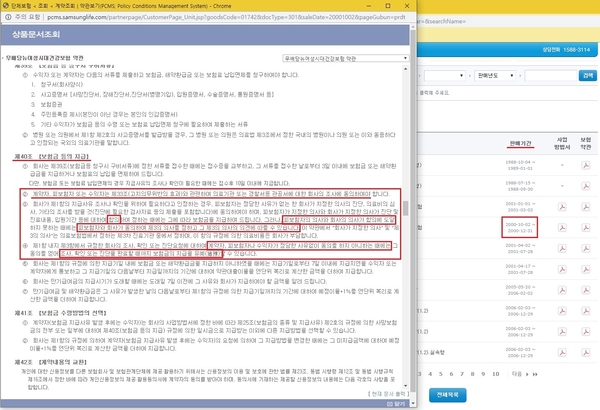Go to page 4 in pagination

[x=430, y=374]
